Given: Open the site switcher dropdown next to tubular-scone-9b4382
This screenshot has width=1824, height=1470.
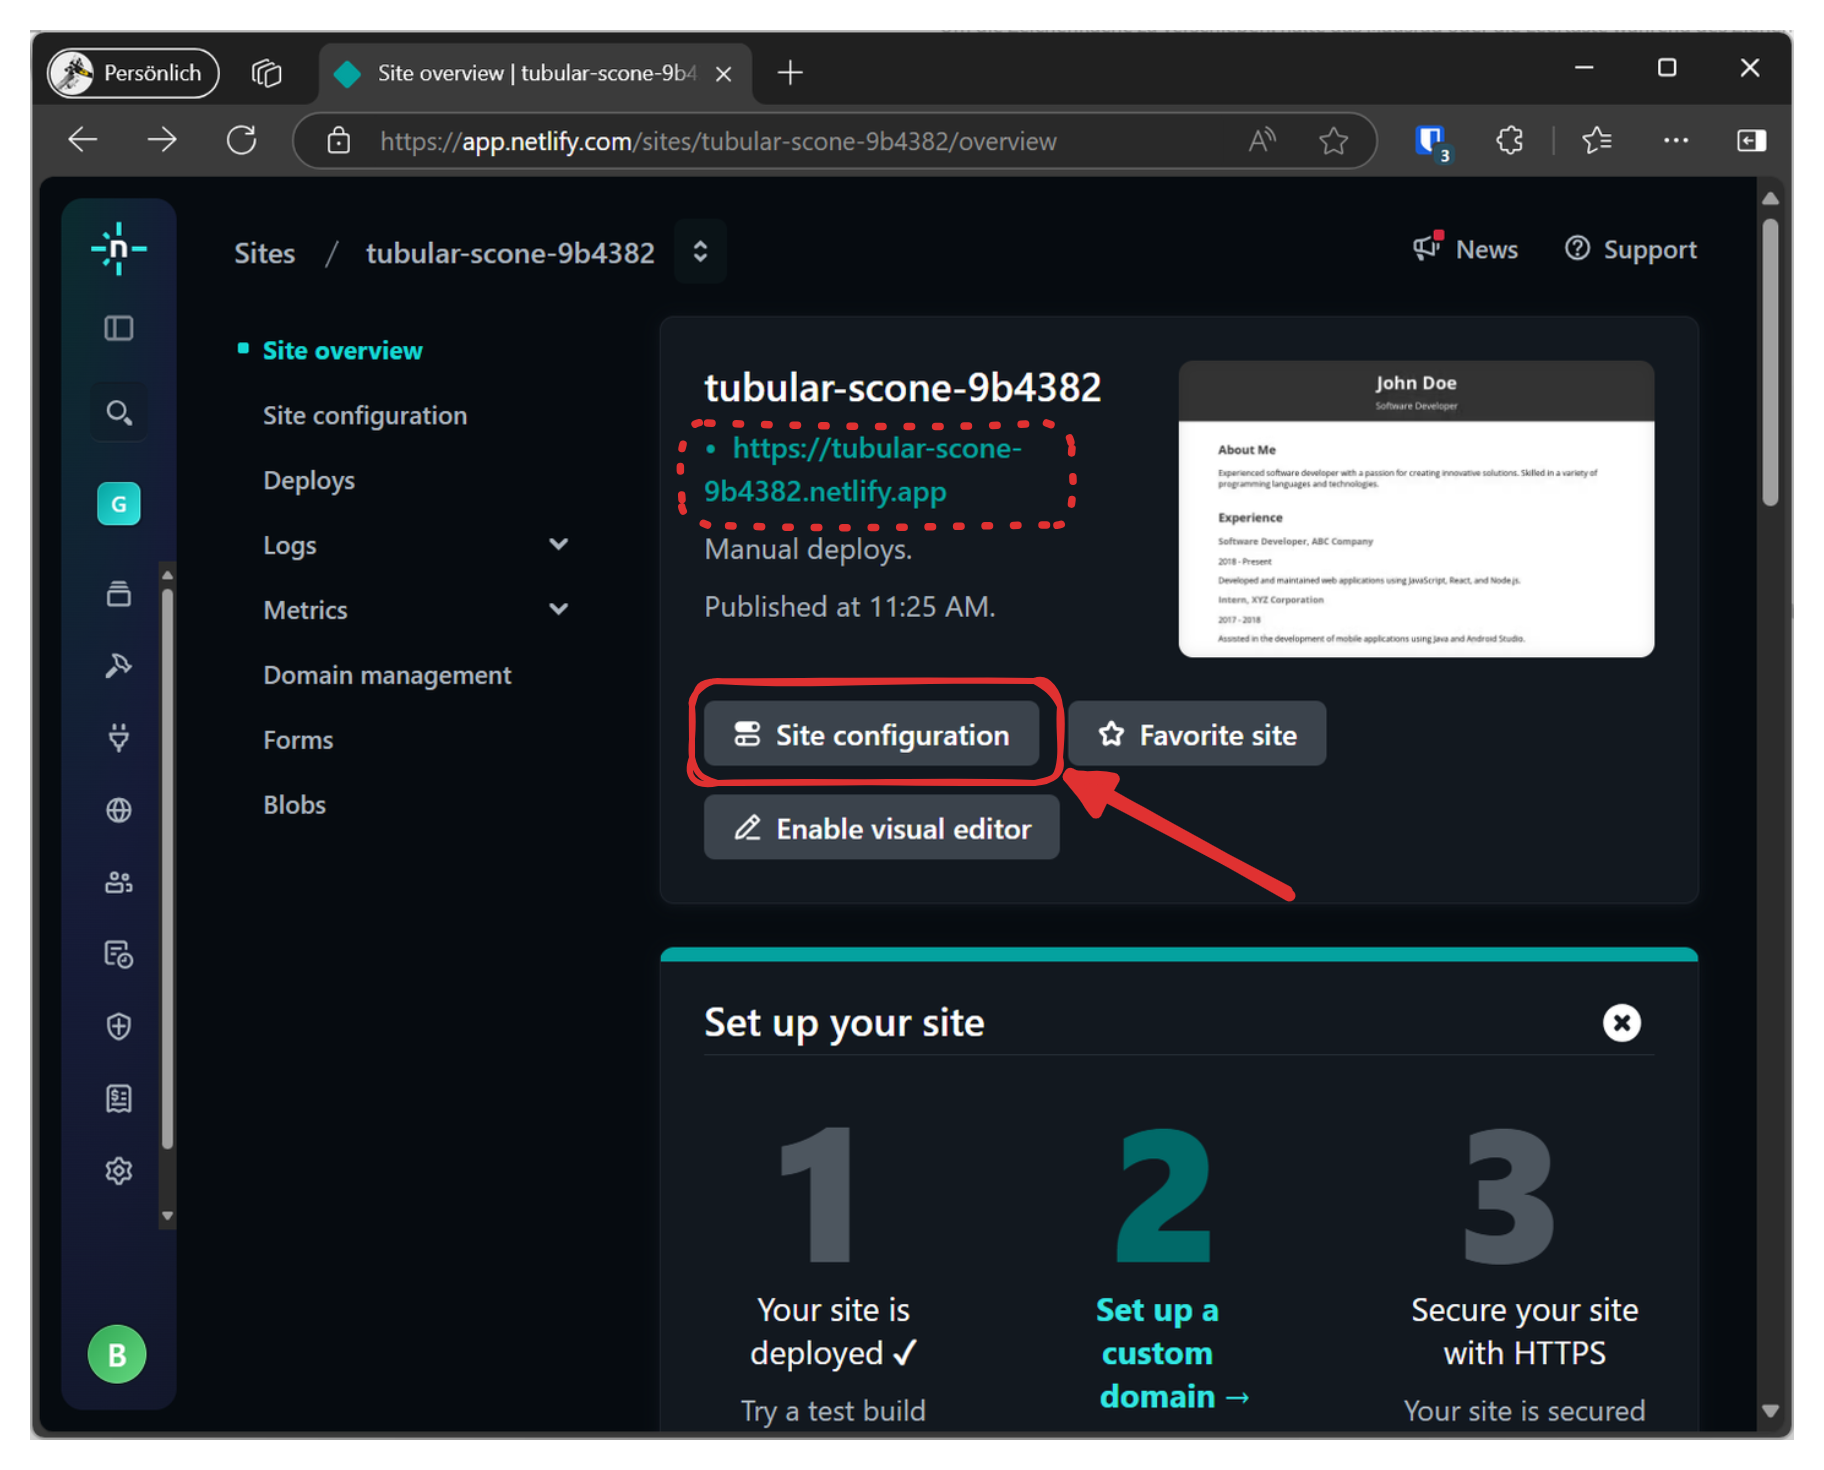Looking at the screenshot, I should point(700,251).
